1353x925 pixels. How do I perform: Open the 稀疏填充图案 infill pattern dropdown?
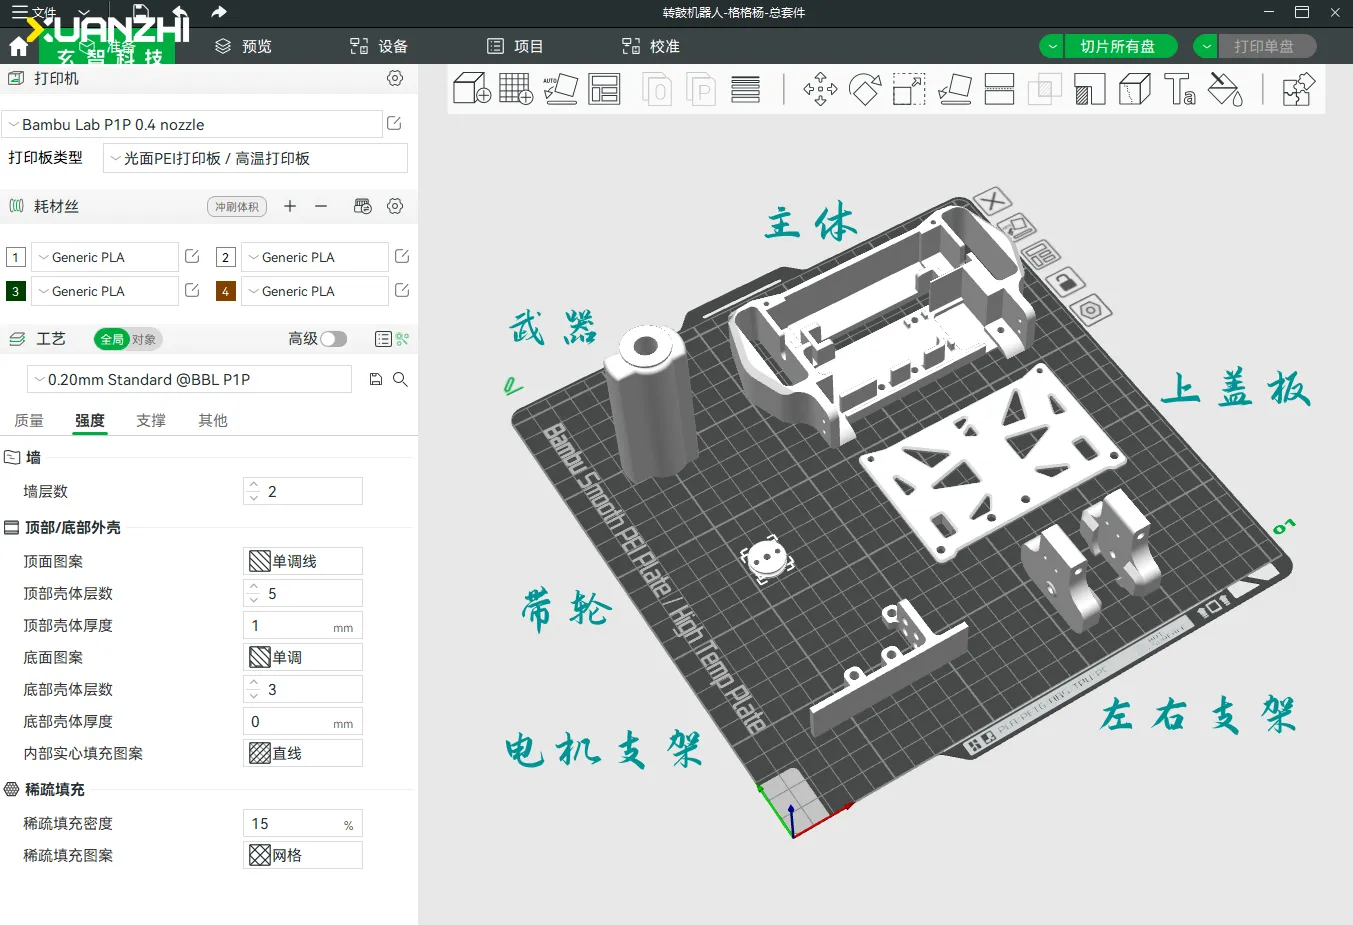tap(303, 855)
